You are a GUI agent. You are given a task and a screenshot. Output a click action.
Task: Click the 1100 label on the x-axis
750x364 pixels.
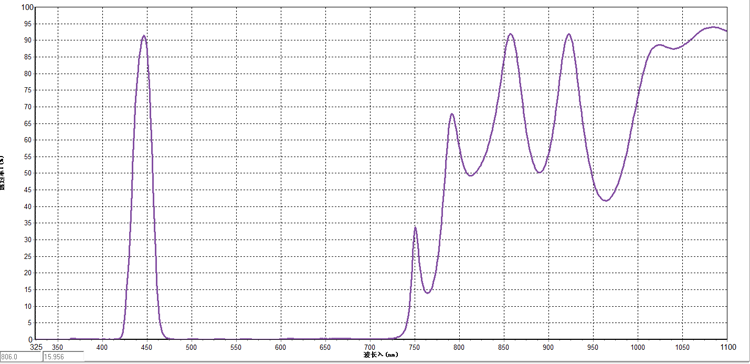point(727,347)
